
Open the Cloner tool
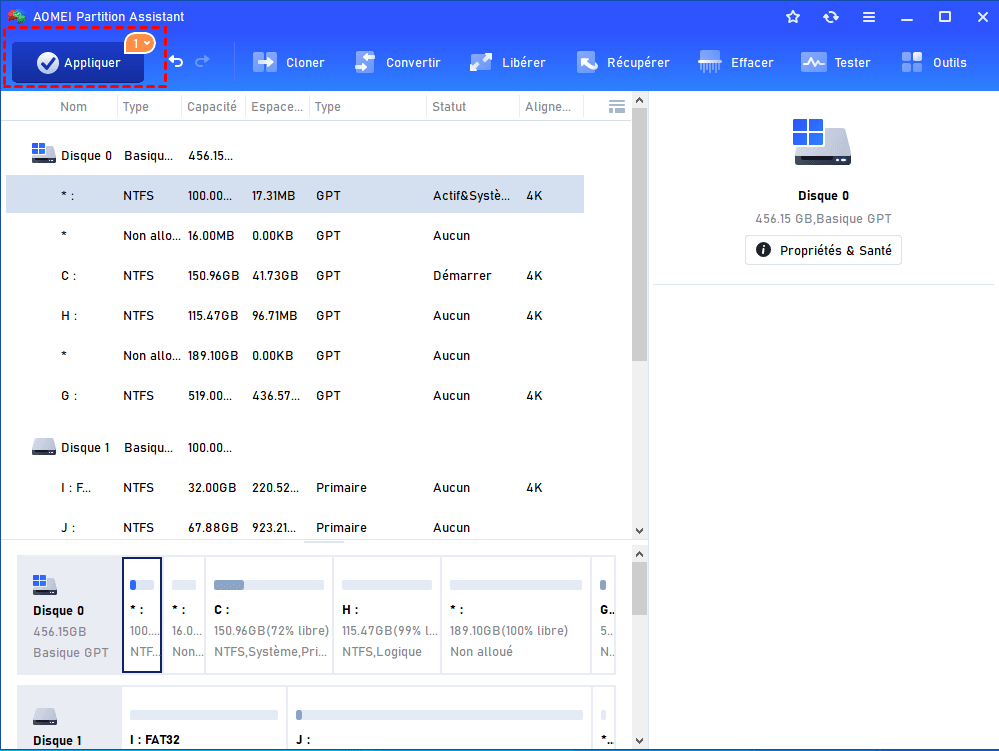(289, 62)
